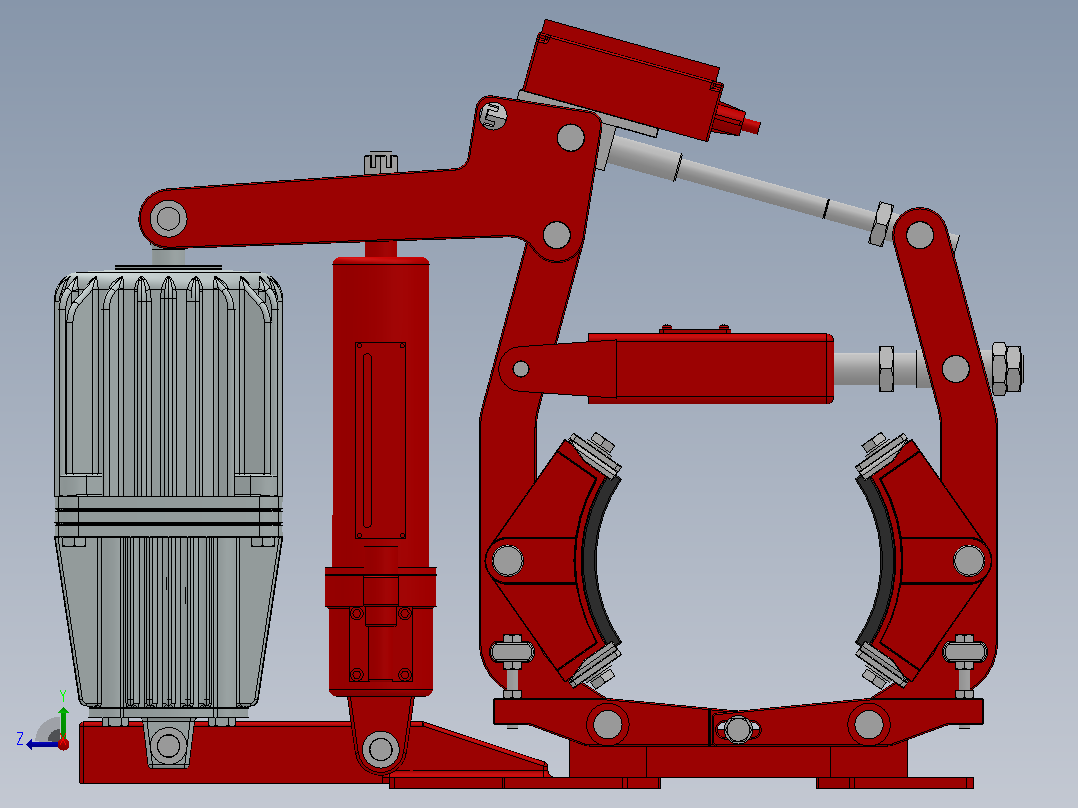
Task: Select the red vertical spring cylinder tube
Action: [x=381, y=474]
